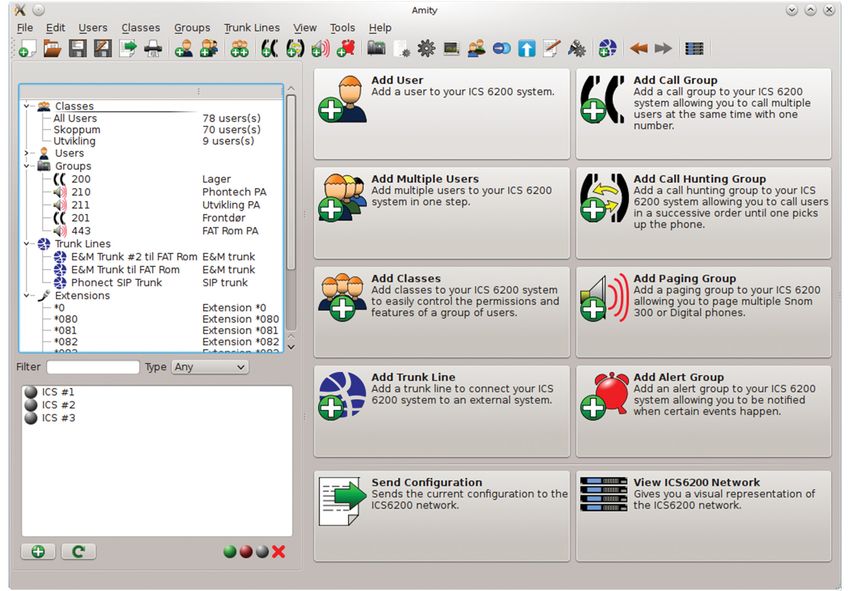This screenshot has width=850, height=591.
Task: Expand the Users tree node arrow
Action: coord(26,153)
